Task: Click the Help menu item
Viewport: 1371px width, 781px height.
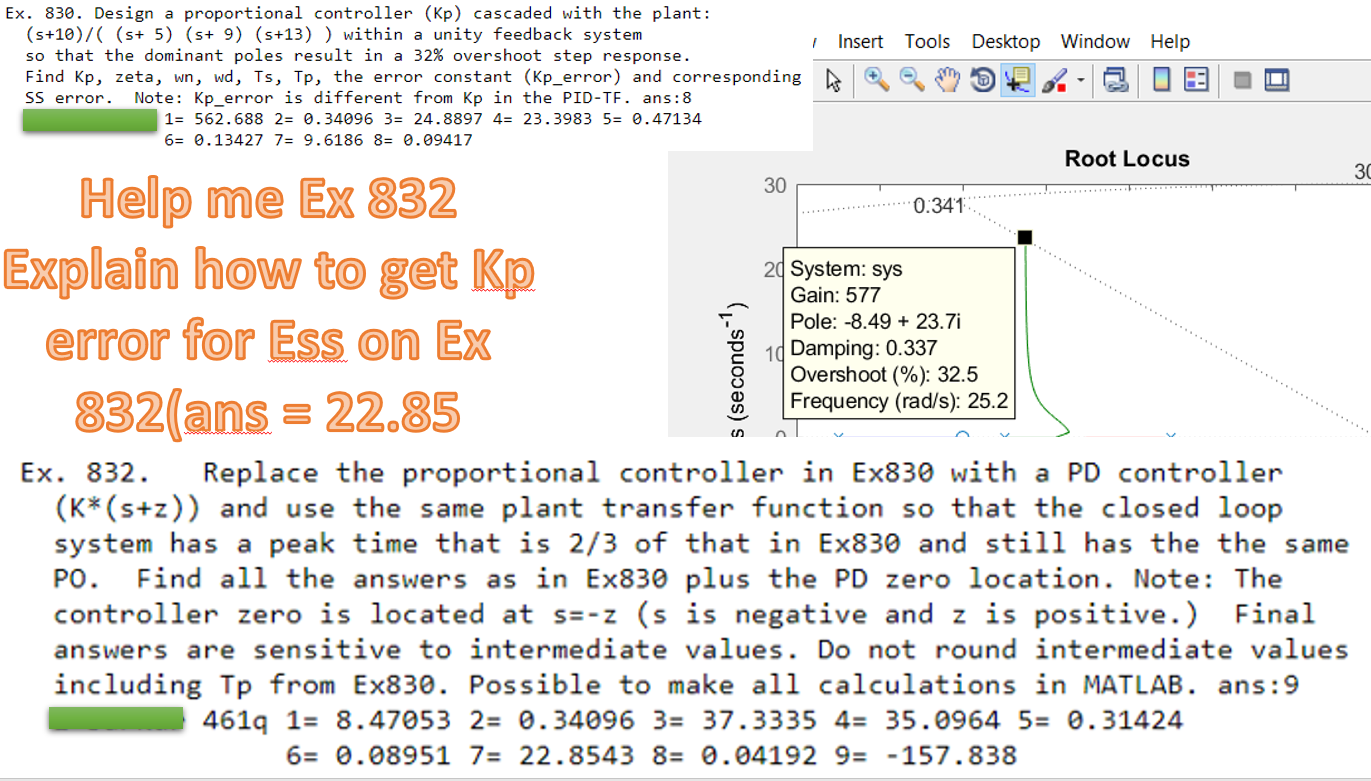Action: 1169,41
